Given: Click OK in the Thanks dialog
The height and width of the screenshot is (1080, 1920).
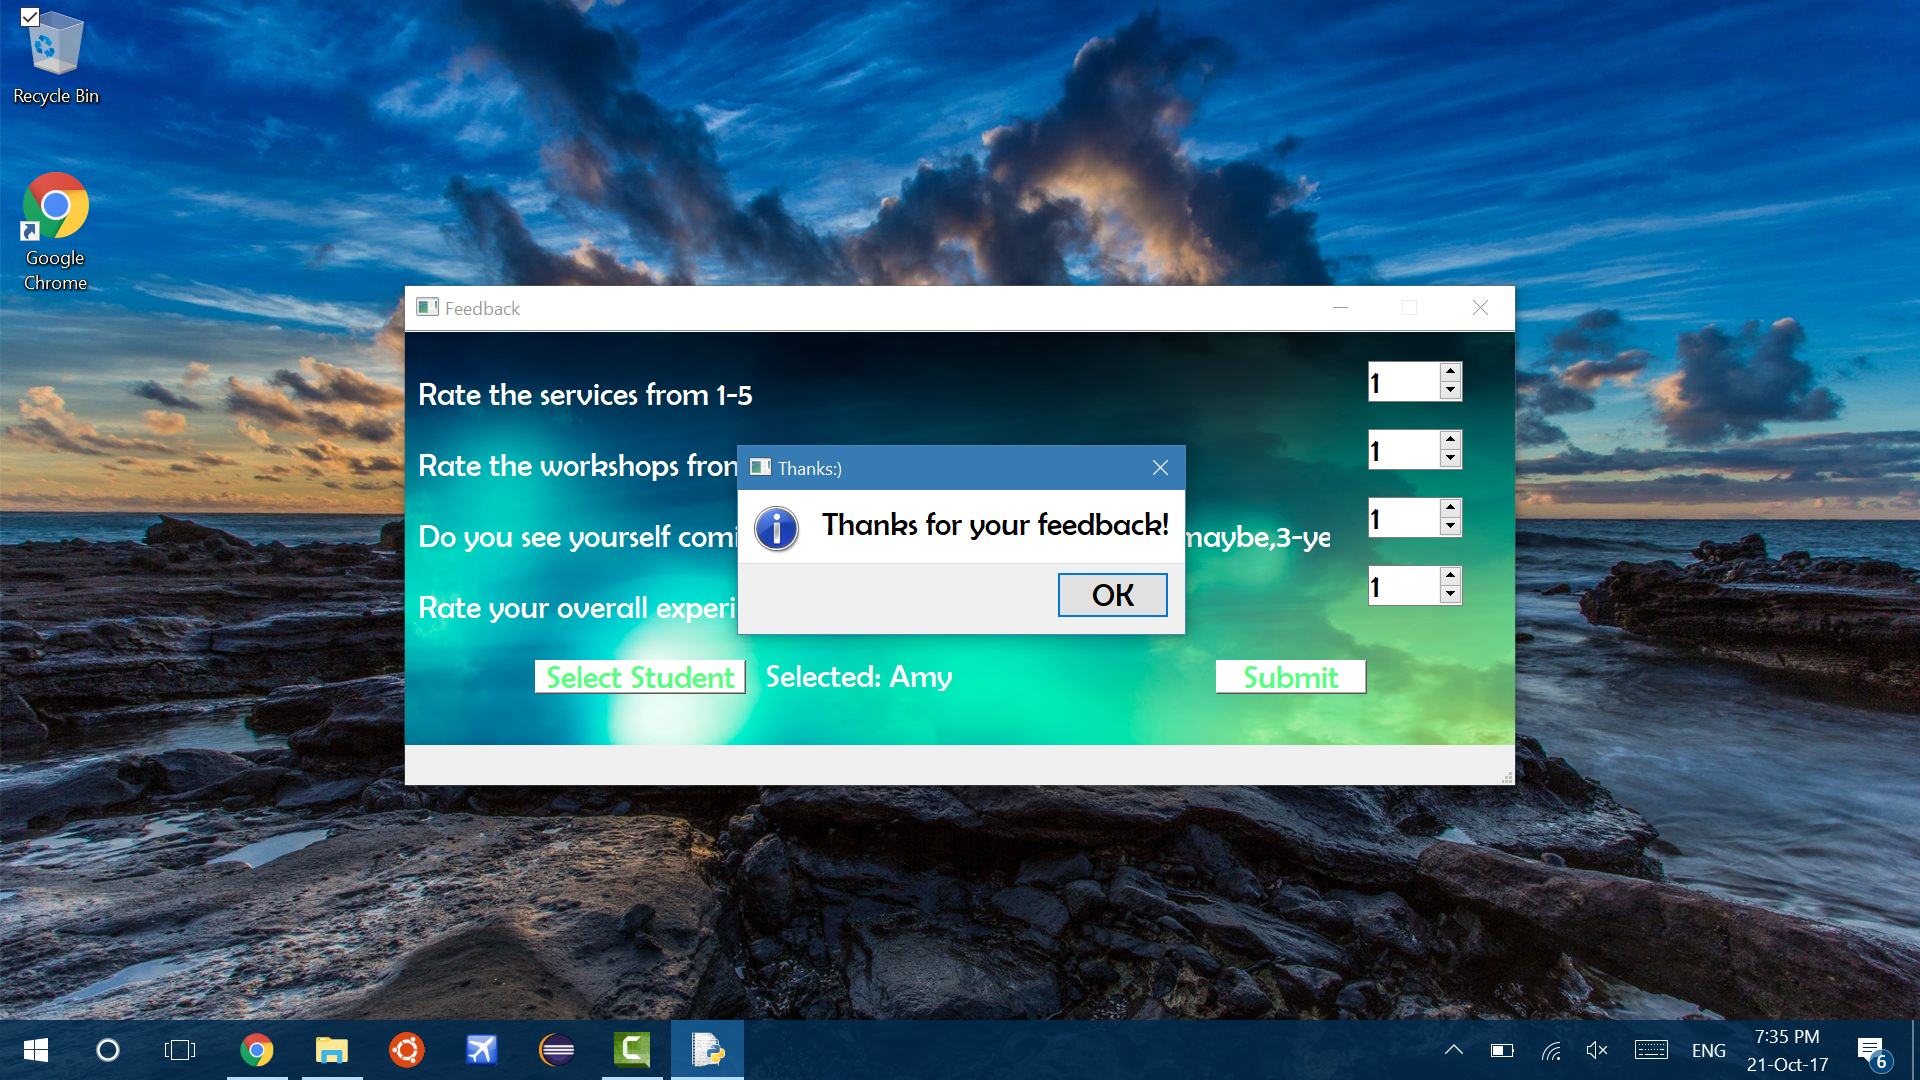Looking at the screenshot, I should tap(1112, 595).
